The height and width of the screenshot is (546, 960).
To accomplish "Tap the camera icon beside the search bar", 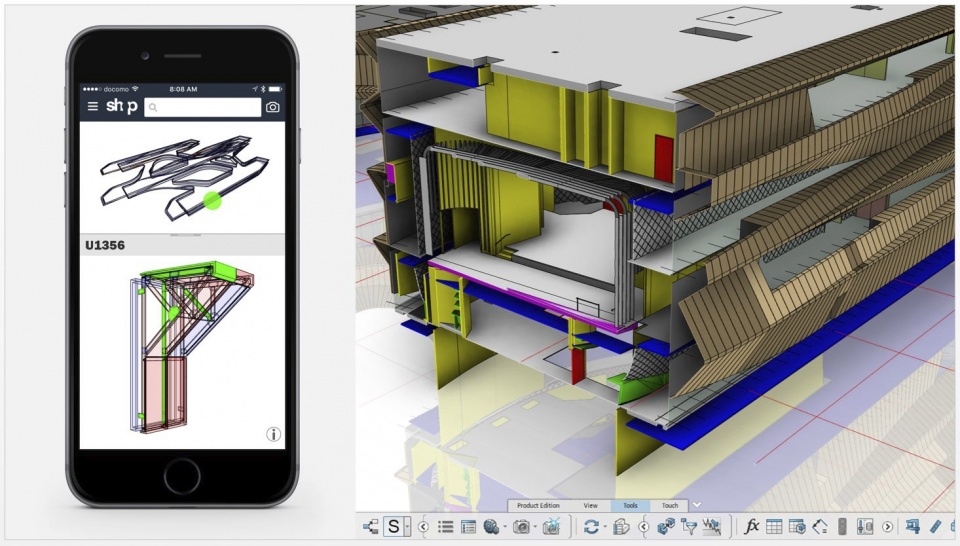I will pos(272,107).
